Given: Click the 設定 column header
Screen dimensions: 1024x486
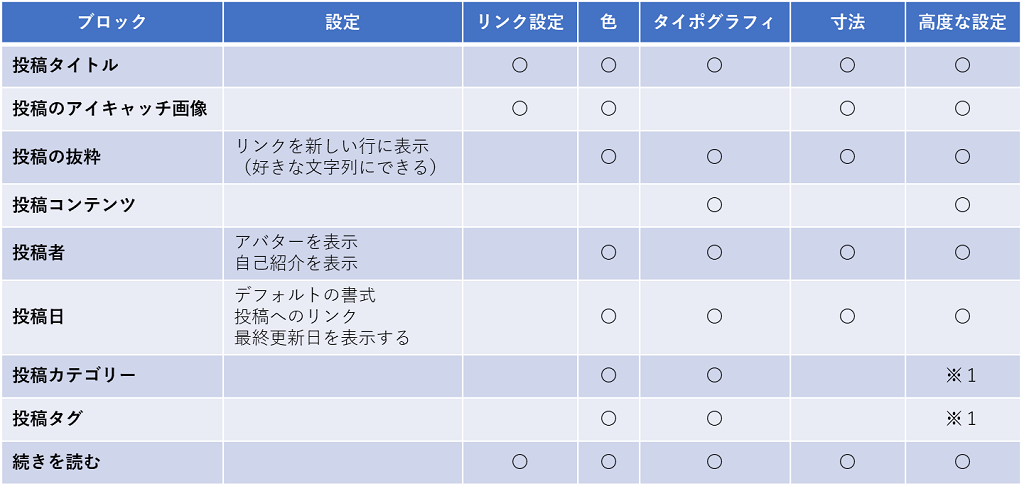Looking at the screenshot, I should pos(343,22).
